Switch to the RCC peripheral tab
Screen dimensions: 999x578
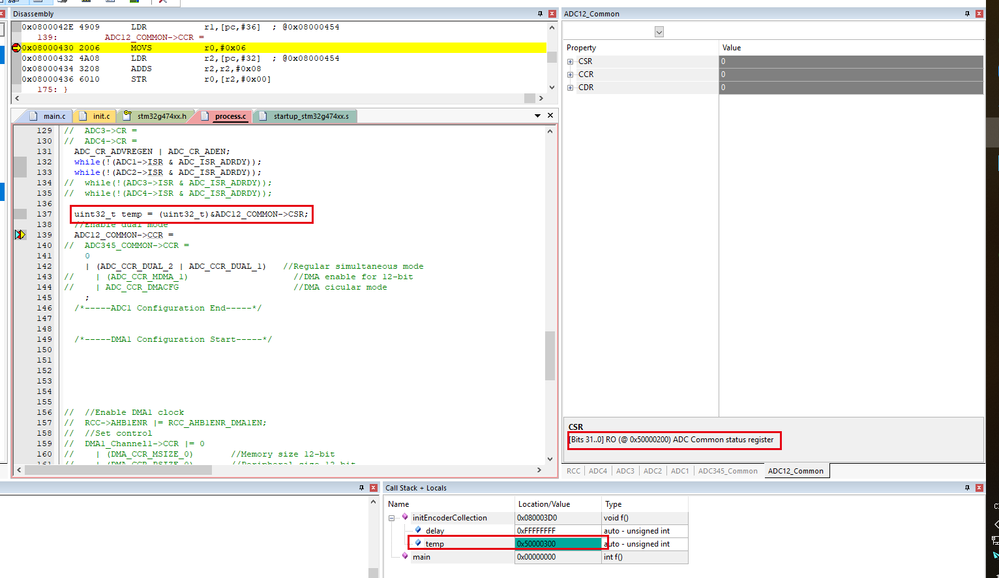(x=573, y=471)
